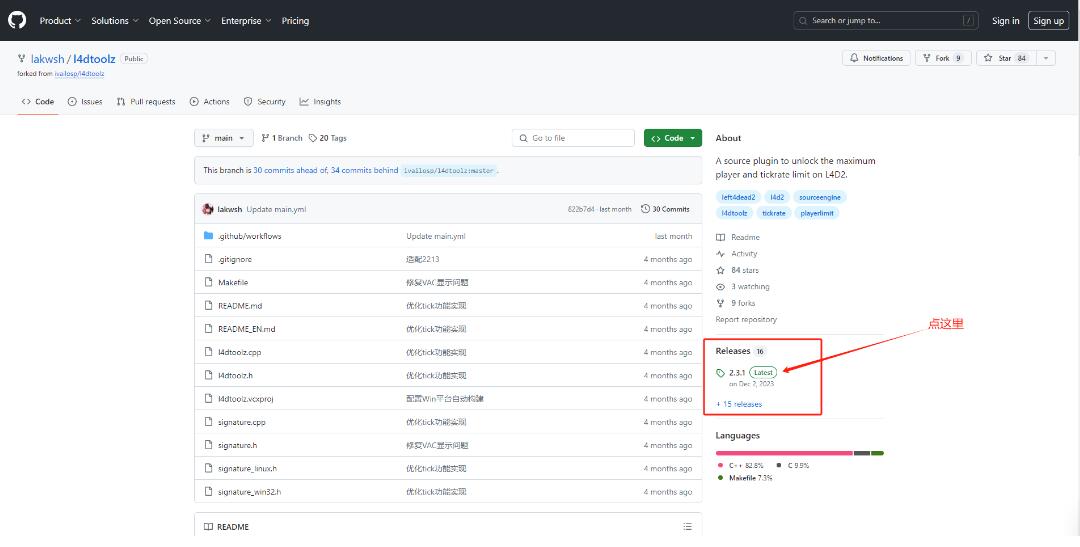Open the 34 commits behind link
This screenshot has width=1080, height=547.
(364, 170)
